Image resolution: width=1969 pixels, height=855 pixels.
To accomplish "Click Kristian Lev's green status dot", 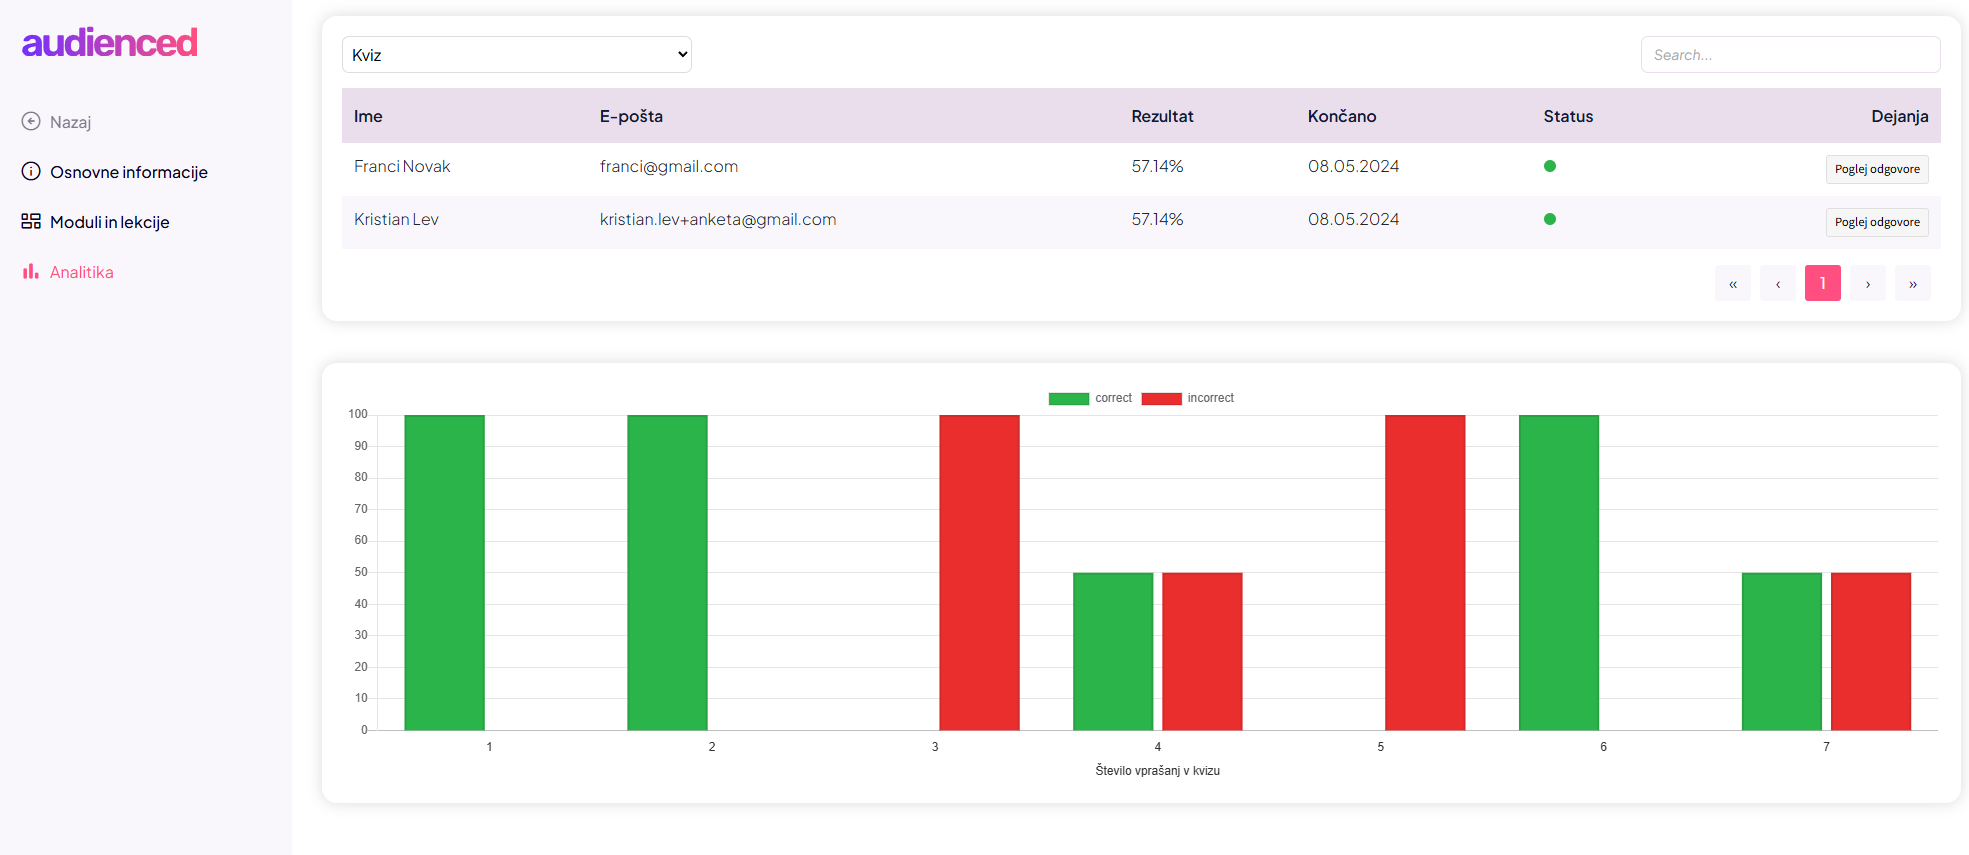I will (1549, 219).
